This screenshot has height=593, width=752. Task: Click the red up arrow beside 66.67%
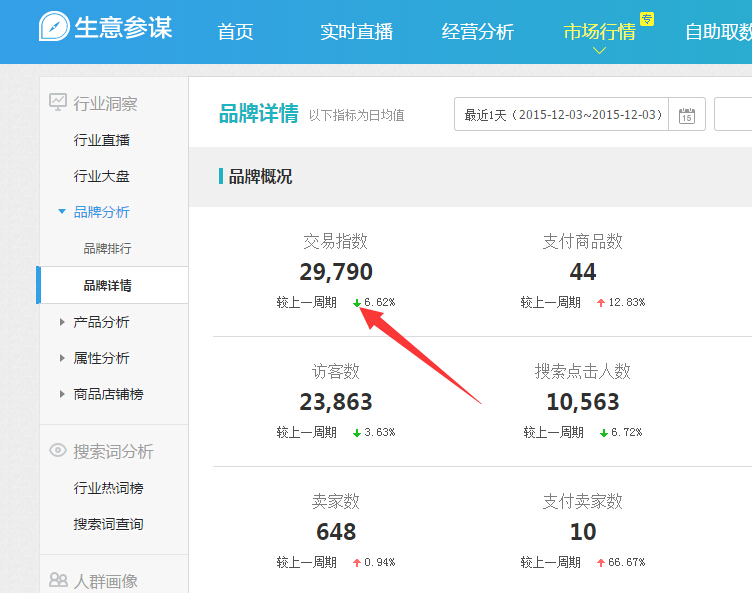tap(600, 562)
